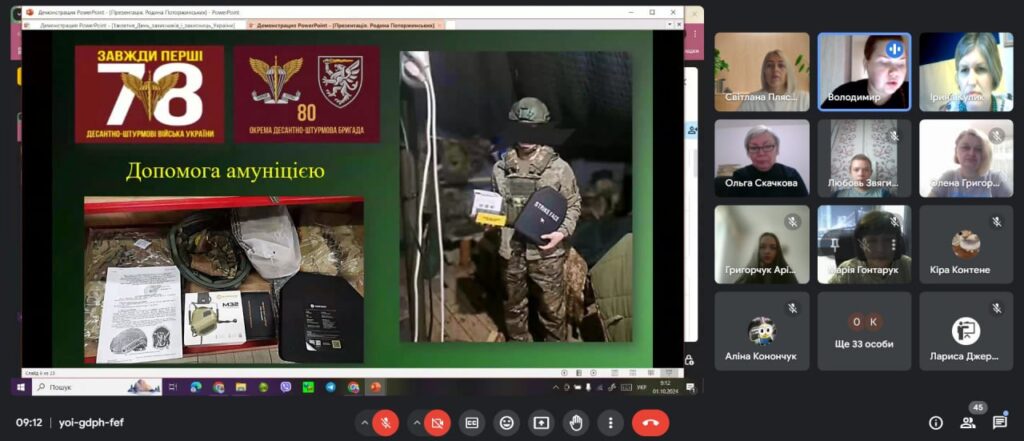Click muted mic icon on Аліна Конончук tile
The image size is (1024, 441).
[792, 308]
